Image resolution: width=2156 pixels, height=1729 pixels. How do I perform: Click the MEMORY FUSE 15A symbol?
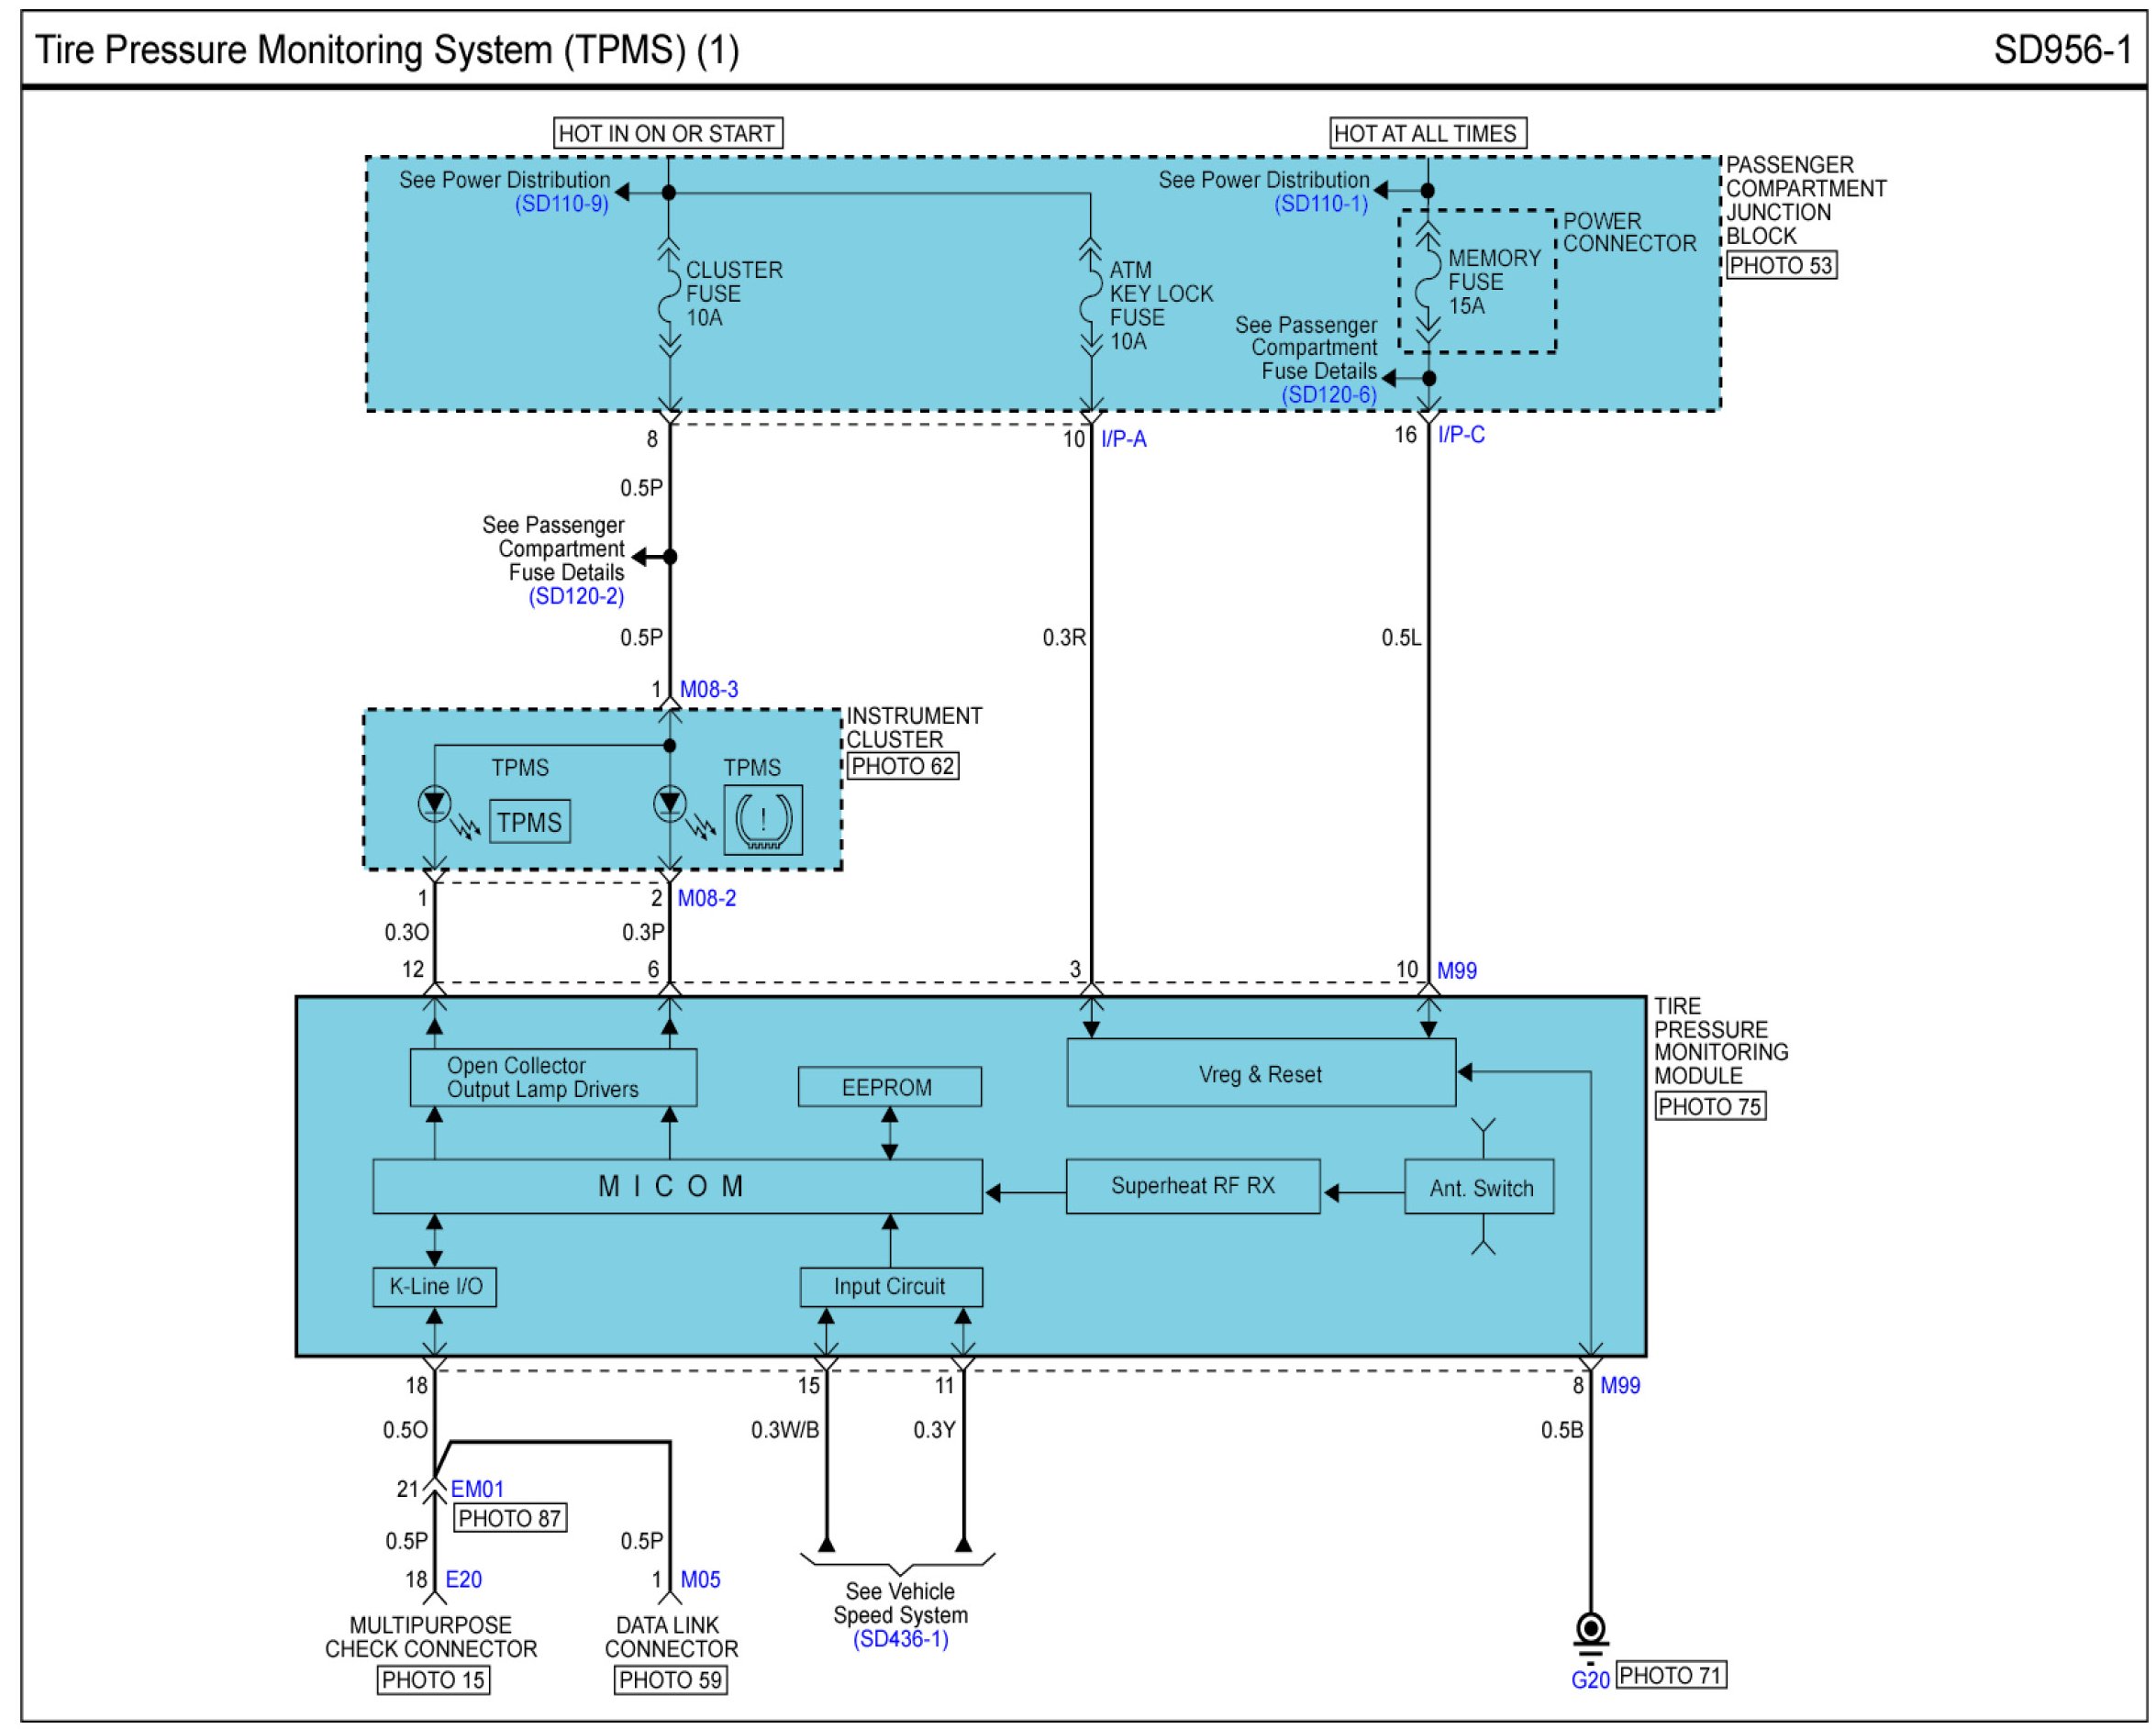[1428, 282]
